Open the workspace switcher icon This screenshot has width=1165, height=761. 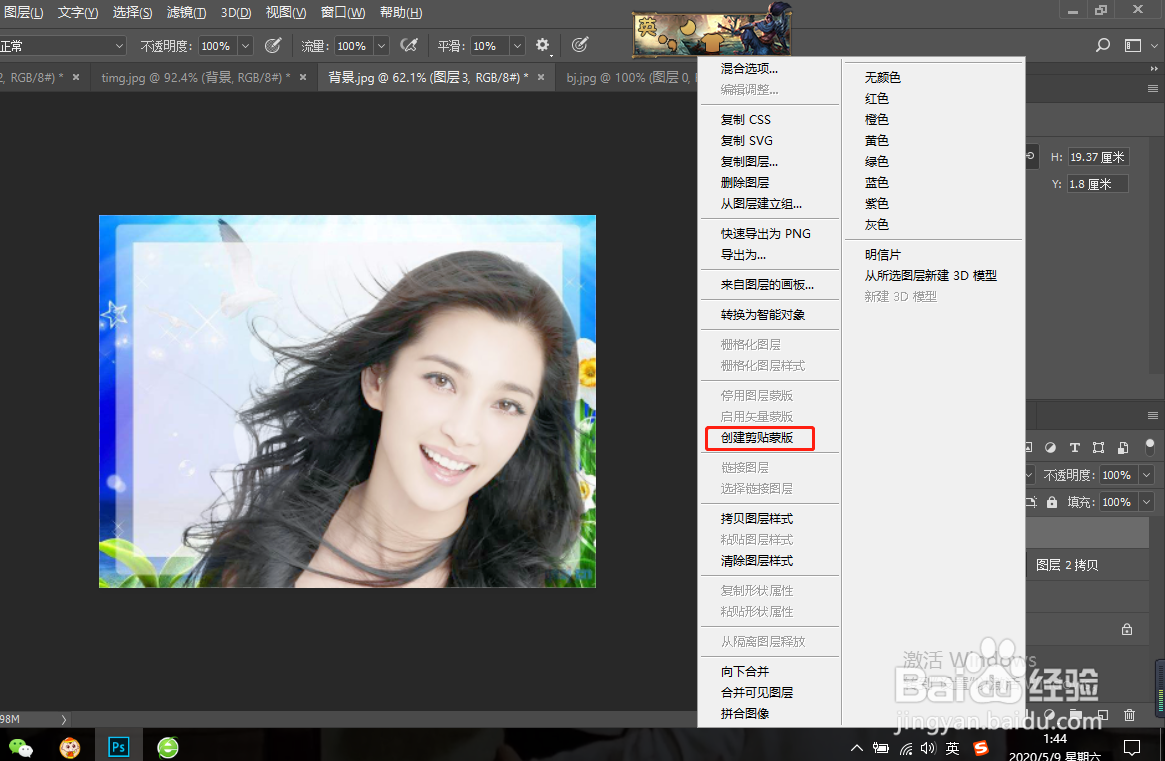click(1133, 45)
